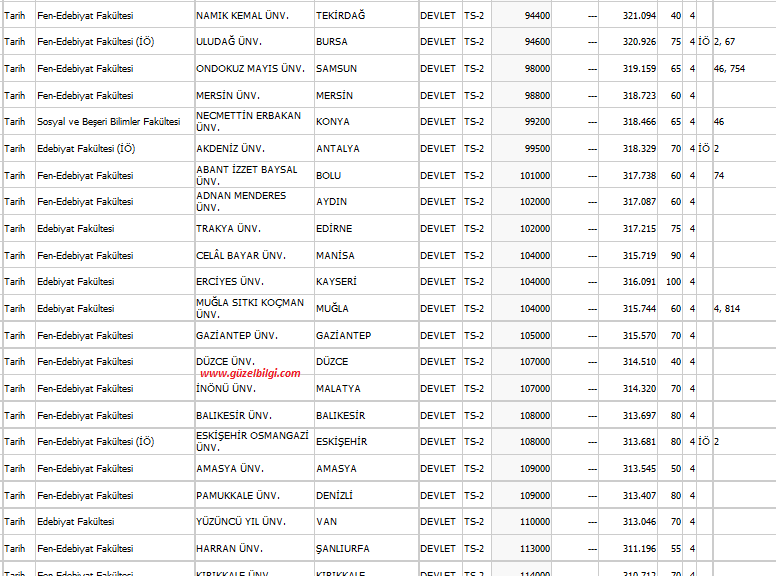Click the ranking value 105000

click(x=535, y=336)
